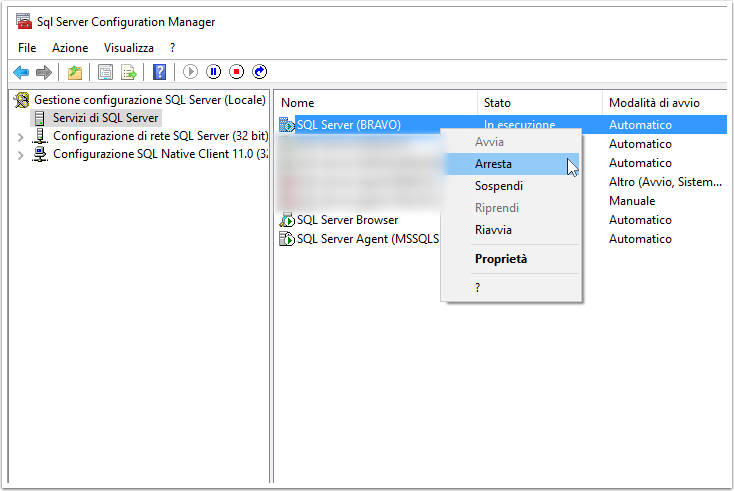
Task: Open the File menu
Action: [x=27, y=48]
